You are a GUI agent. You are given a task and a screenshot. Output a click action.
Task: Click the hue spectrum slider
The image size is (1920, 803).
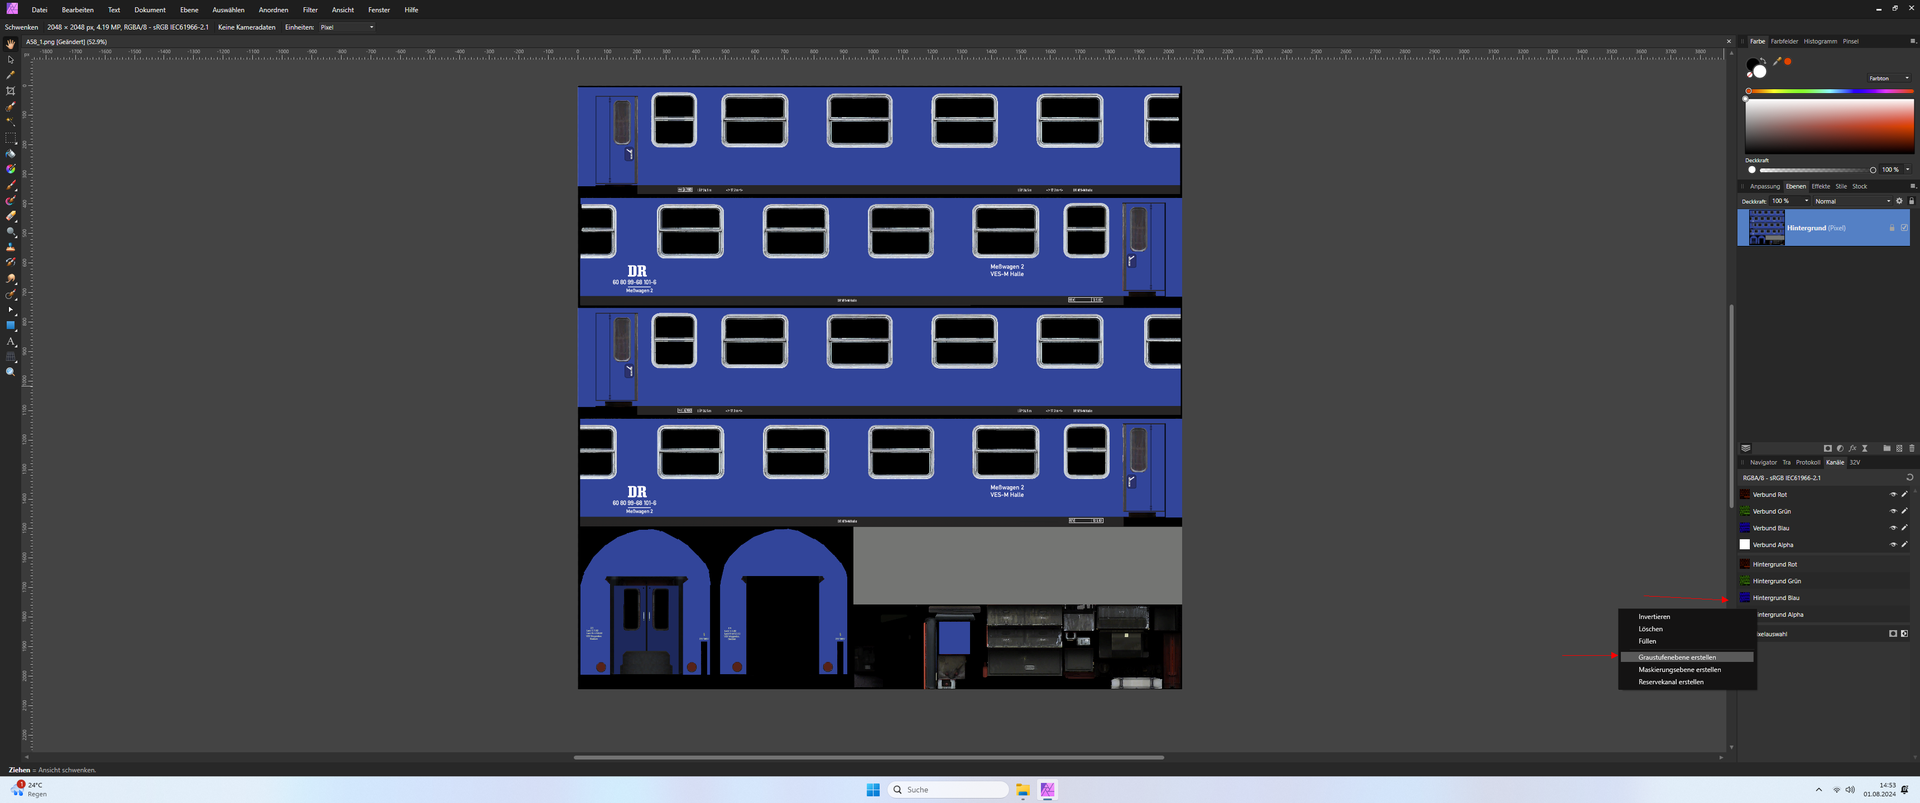pos(1829,91)
